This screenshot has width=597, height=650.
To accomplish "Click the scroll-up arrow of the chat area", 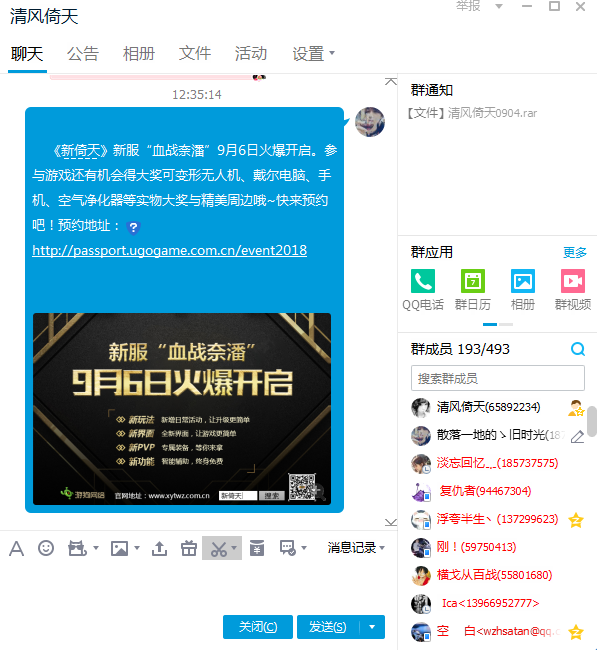I will 391,81.
